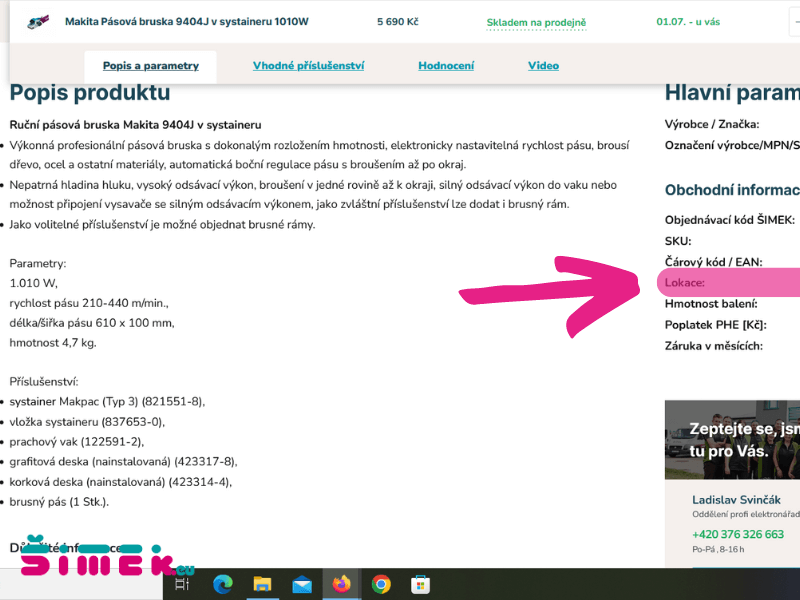Click the 'Výrobce / Značka:' parameter label
The height and width of the screenshot is (600, 800).
[712, 124]
